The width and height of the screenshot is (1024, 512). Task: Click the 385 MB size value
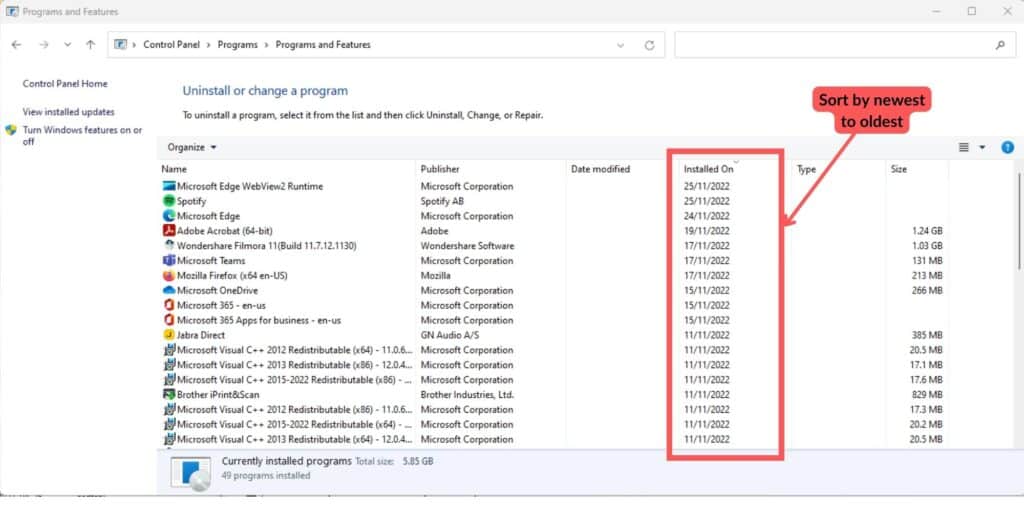927,335
